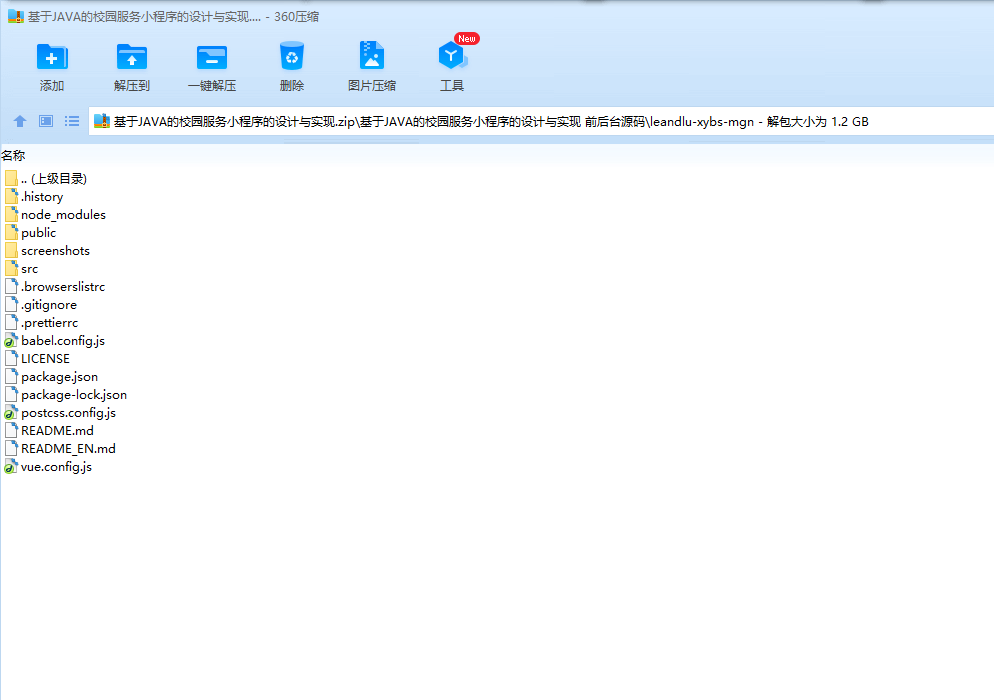The width and height of the screenshot is (994, 700).
Task: Click the 添加 (Add) toolbar icon
Action: (52, 57)
